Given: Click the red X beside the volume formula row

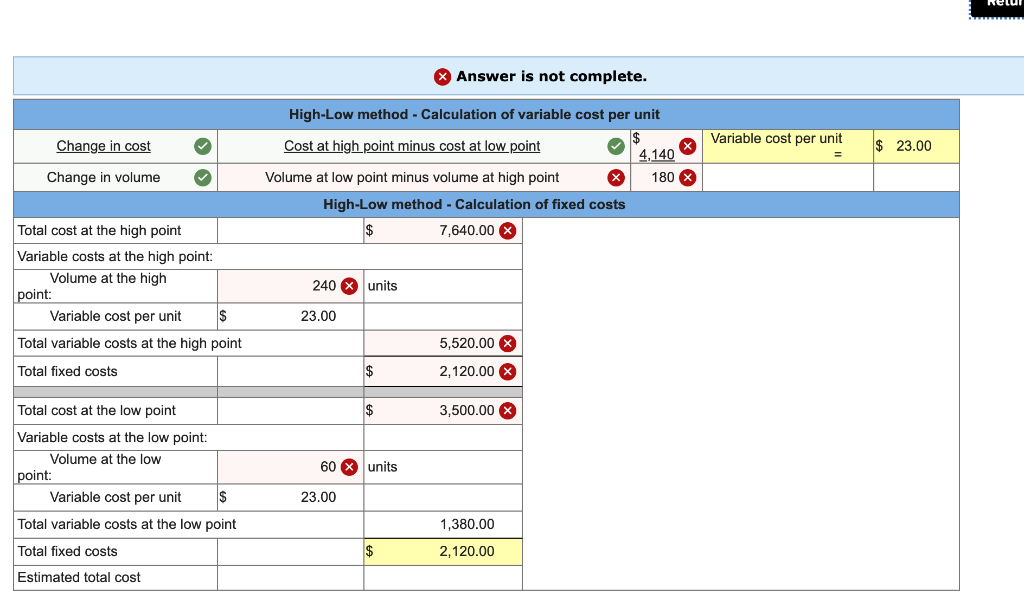Looking at the screenshot, I should (x=616, y=177).
